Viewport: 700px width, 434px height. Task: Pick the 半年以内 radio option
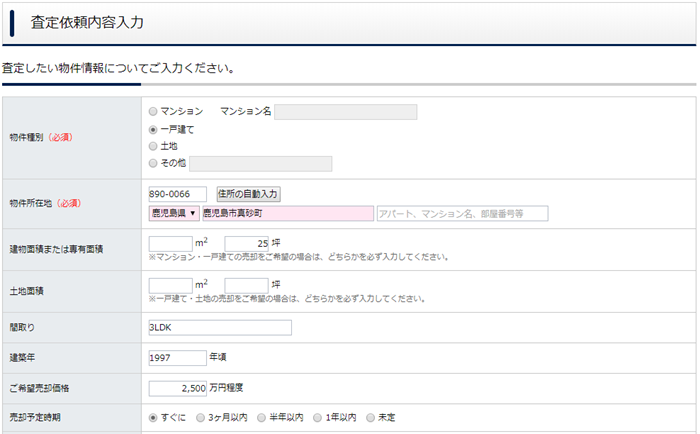(x=262, y=417)
